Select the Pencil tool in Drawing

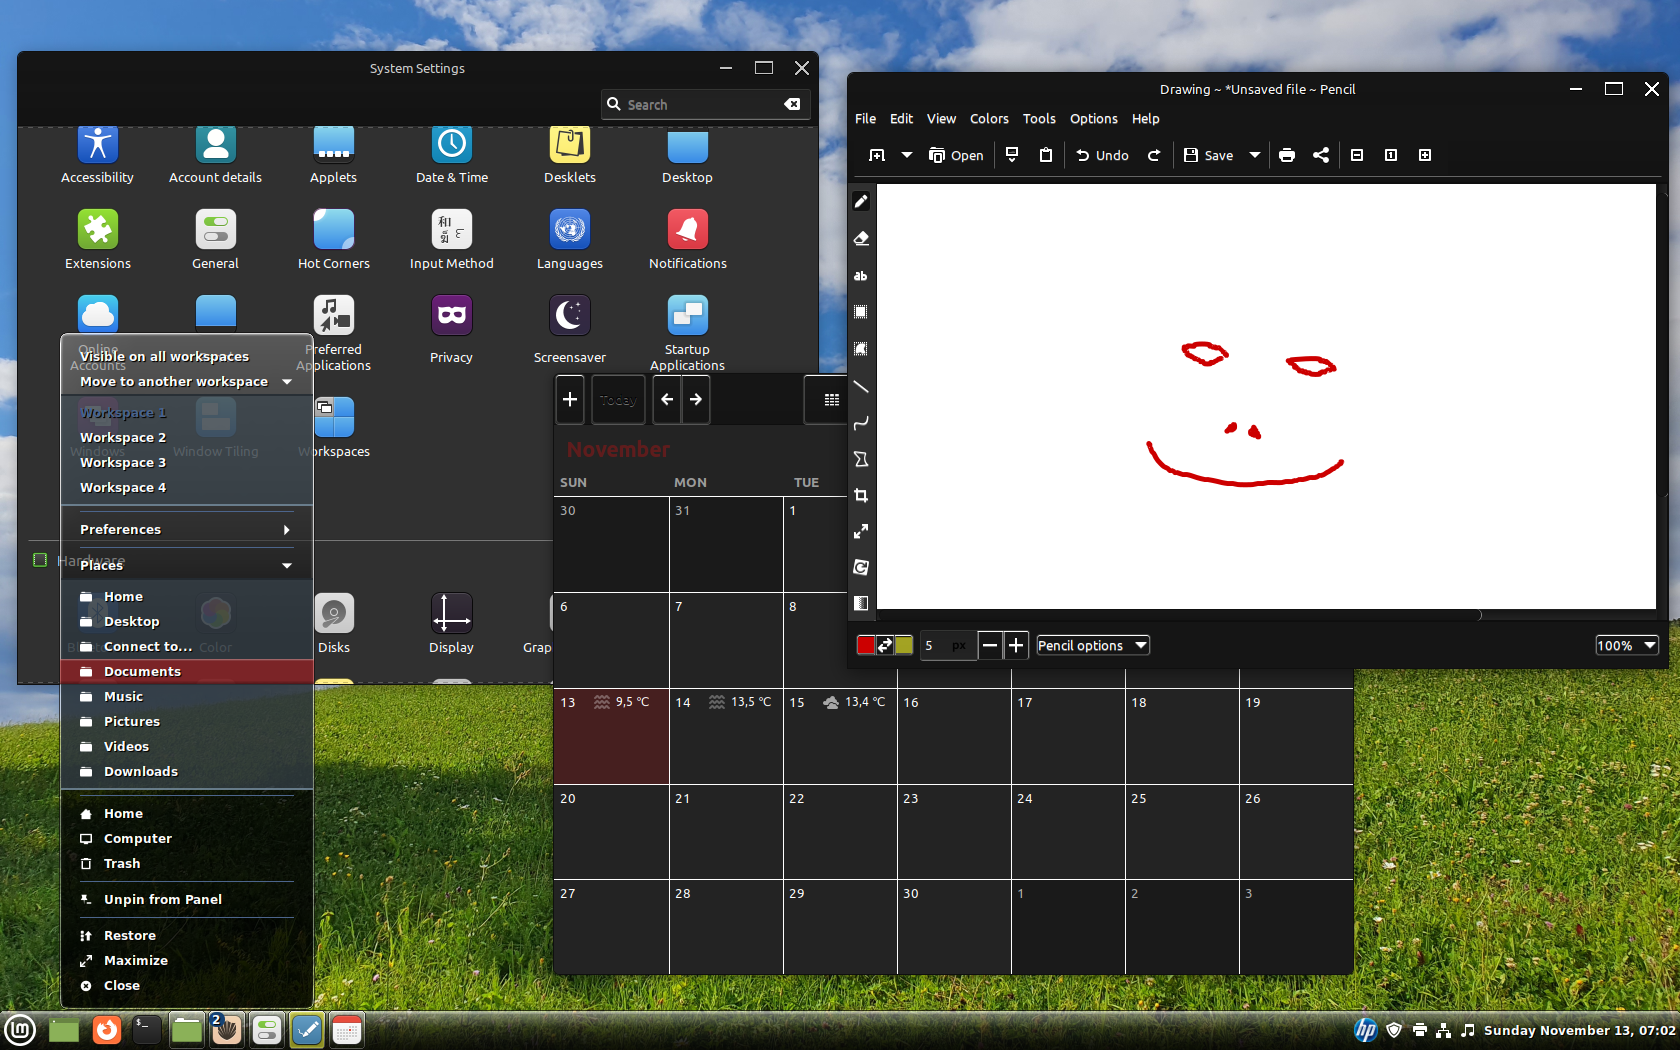click(861, 201)
